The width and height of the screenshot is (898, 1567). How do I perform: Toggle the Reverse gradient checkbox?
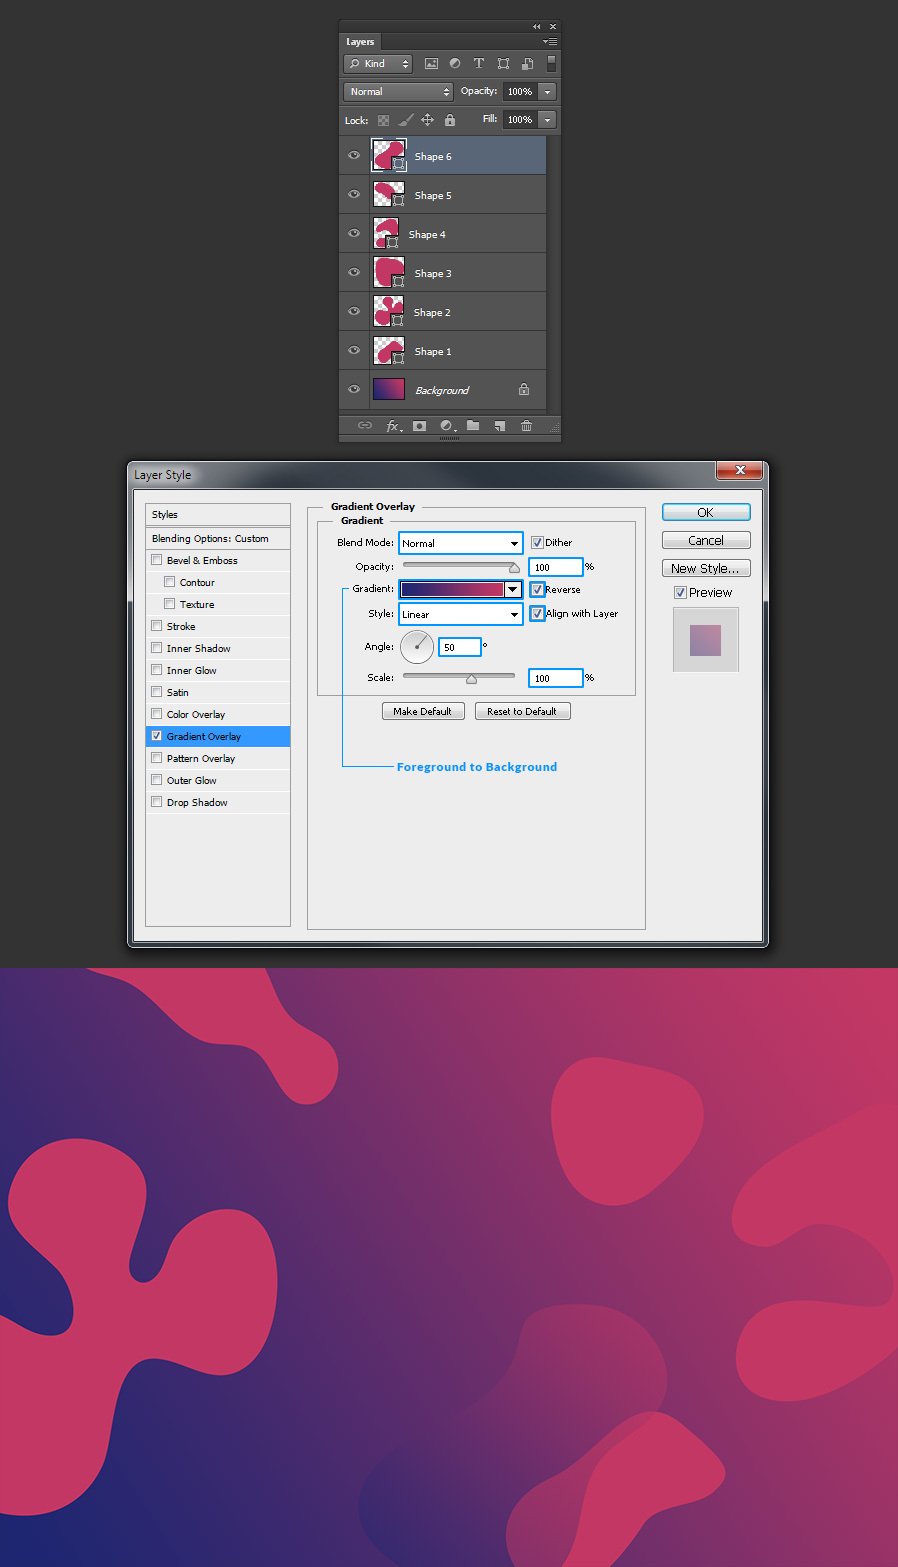click(537, 590)
